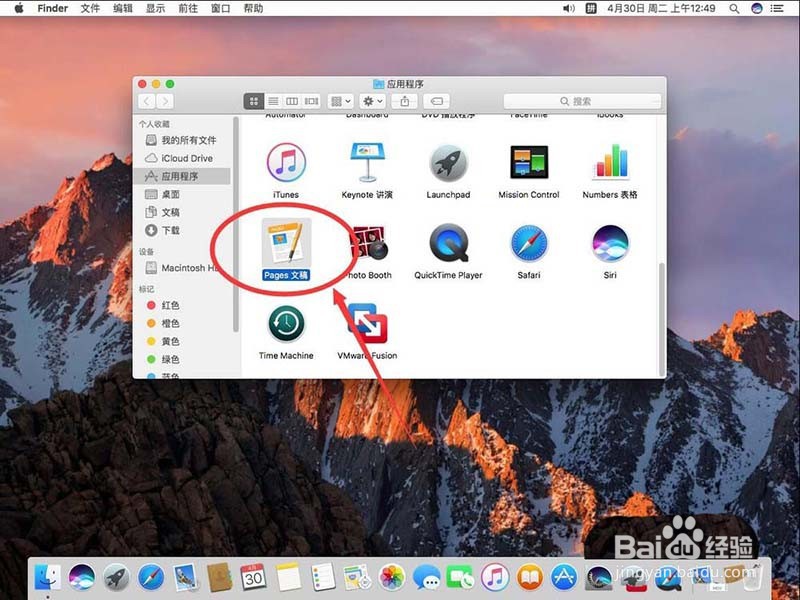Image resolution: width=800 pixels, height=600 pixels.
Task: Go back with the Finder back arrow
Action: pos(147,101)
